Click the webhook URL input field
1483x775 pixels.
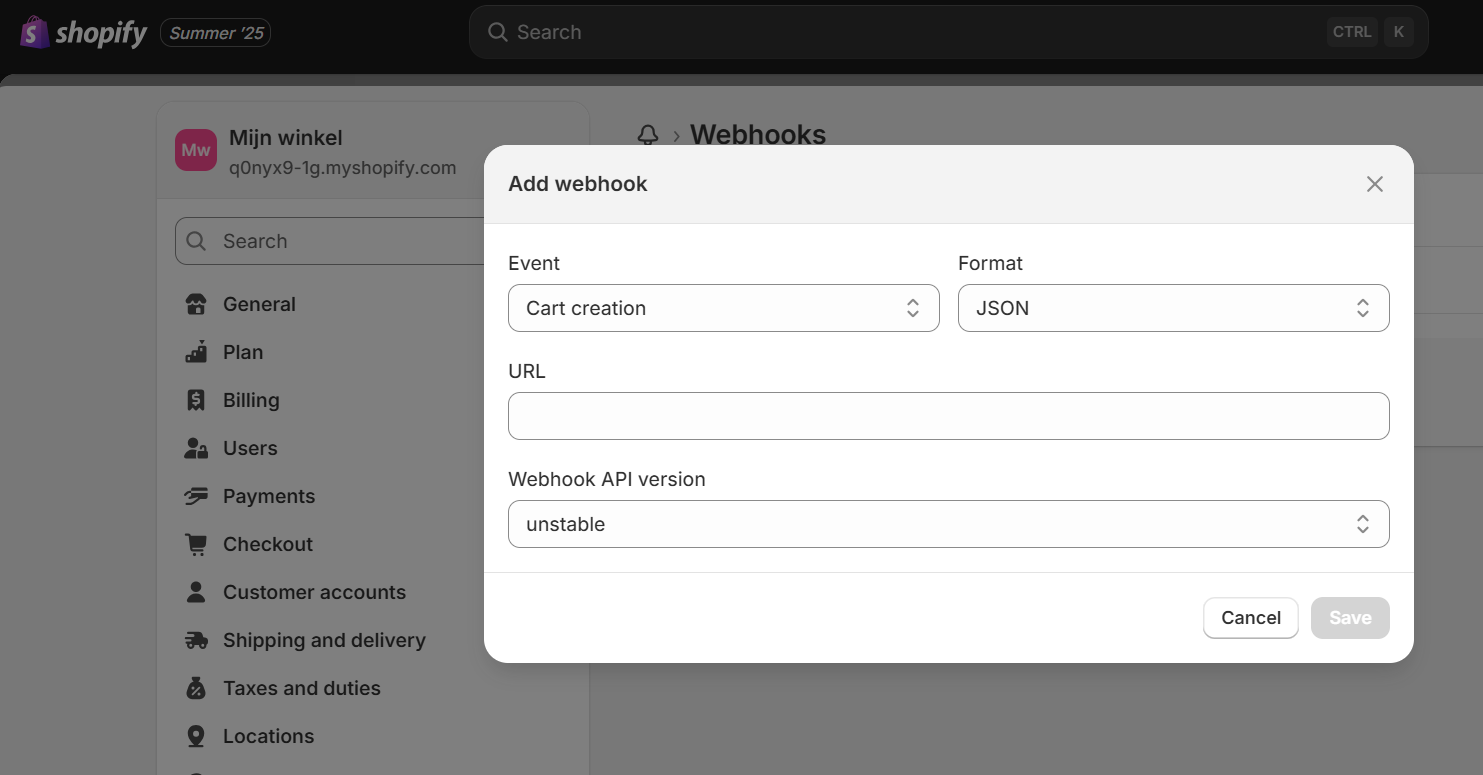tap(948, 416)
